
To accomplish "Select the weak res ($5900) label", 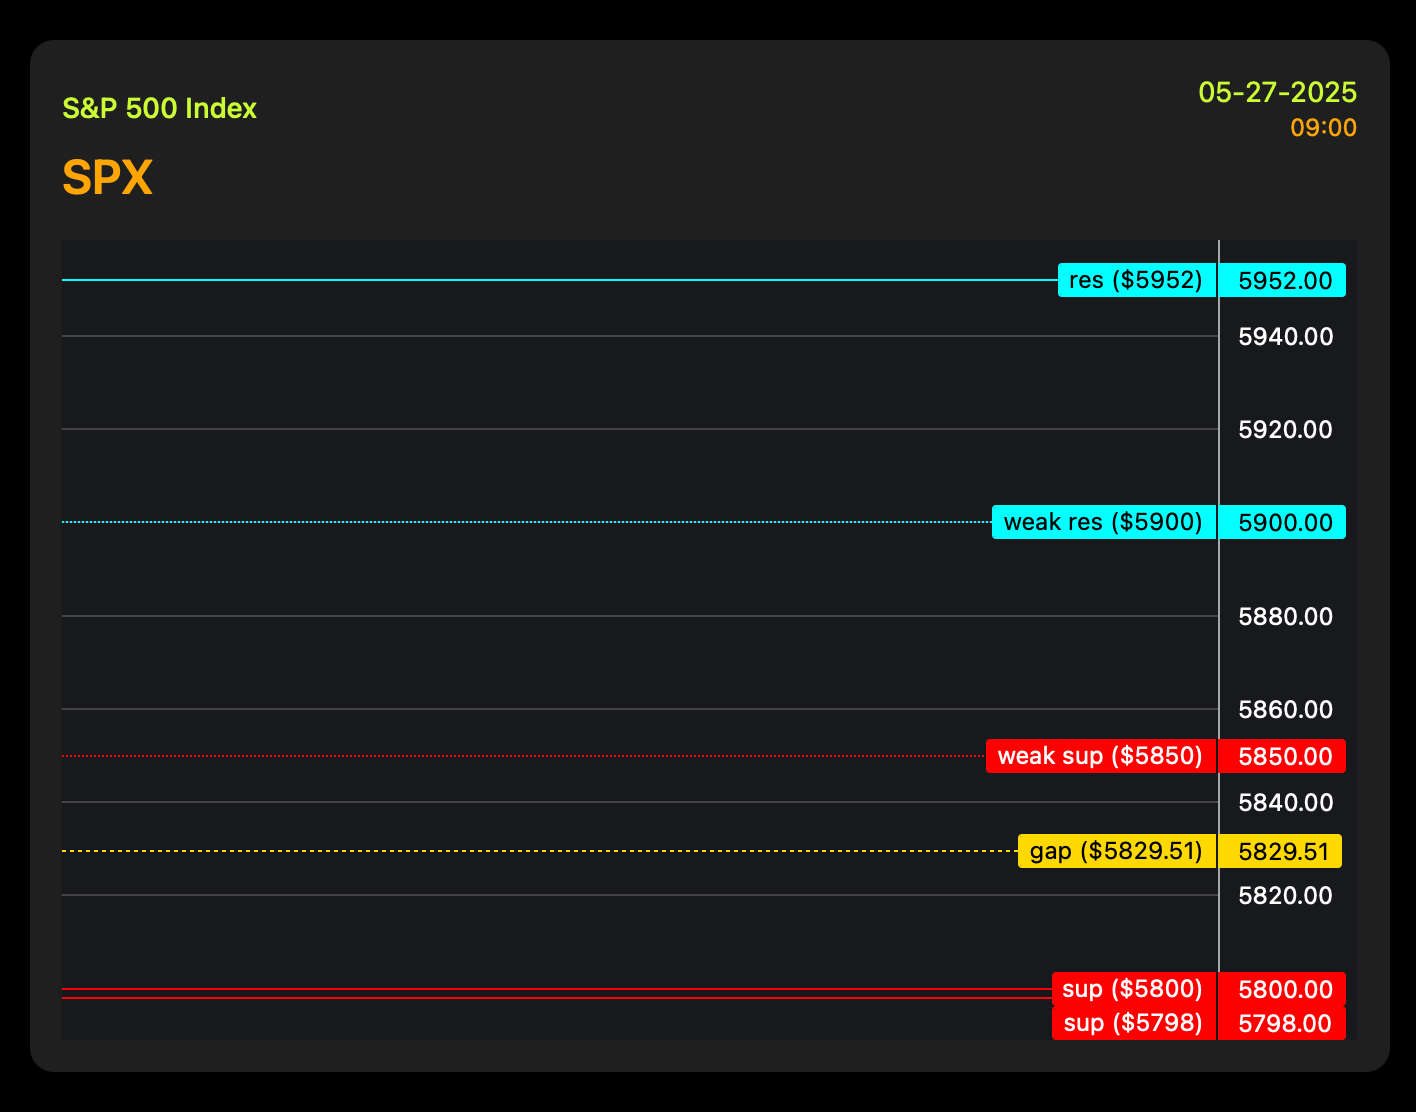I will [x=1104, y=522].
